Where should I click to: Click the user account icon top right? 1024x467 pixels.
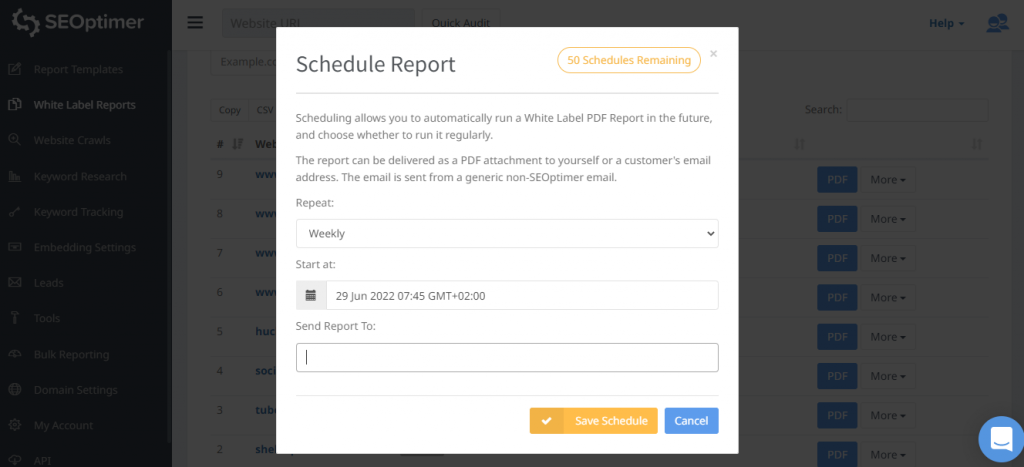pos(997,23)
